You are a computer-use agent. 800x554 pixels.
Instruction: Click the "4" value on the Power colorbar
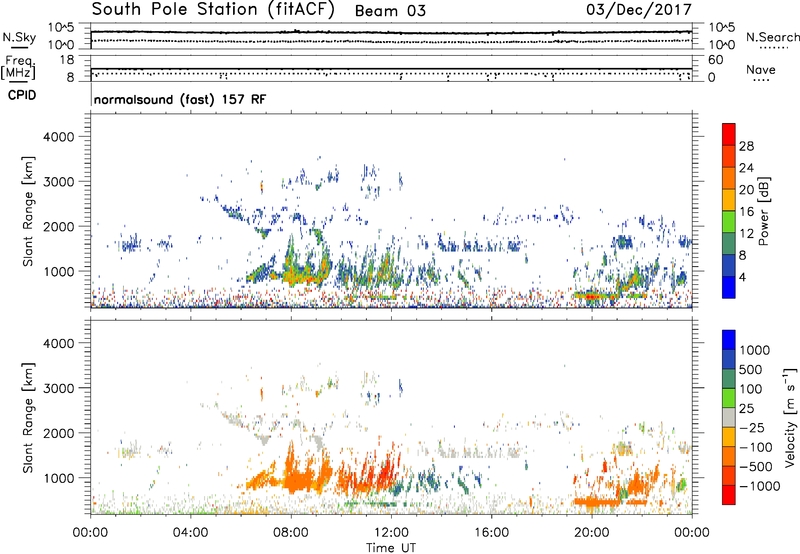743,277
